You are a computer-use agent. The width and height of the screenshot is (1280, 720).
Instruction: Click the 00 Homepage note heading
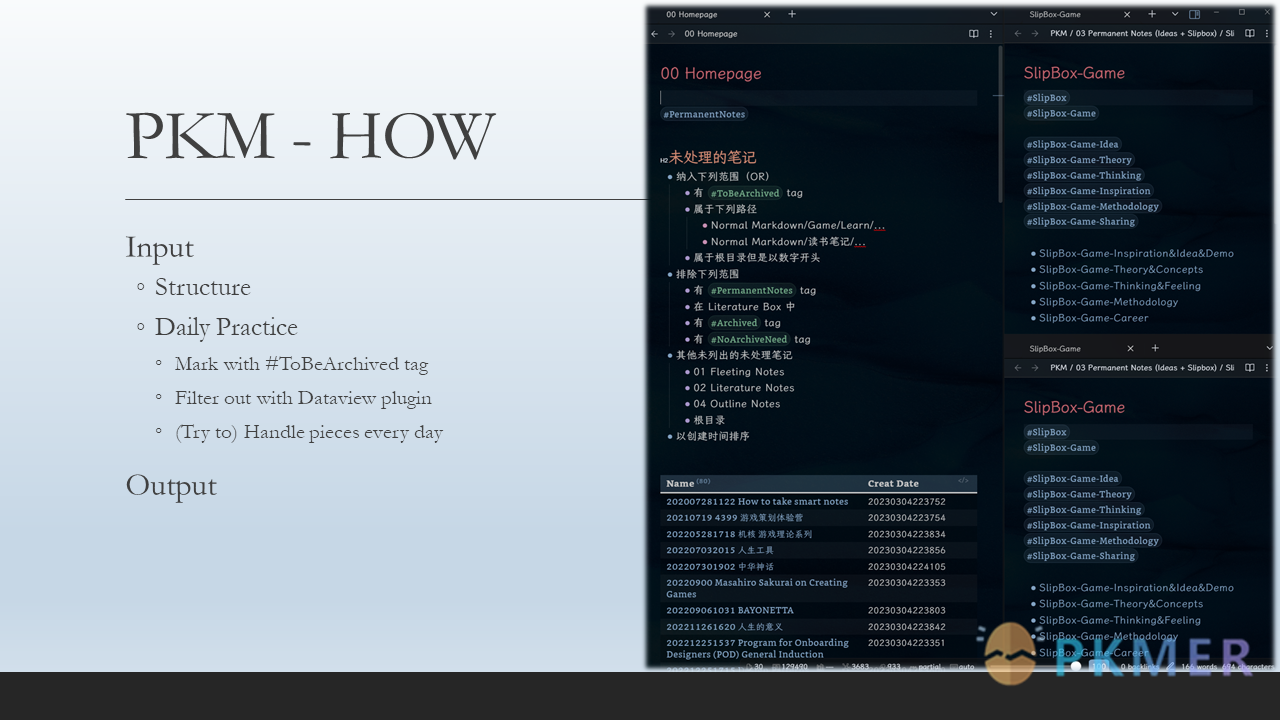[x=711, y=73]
